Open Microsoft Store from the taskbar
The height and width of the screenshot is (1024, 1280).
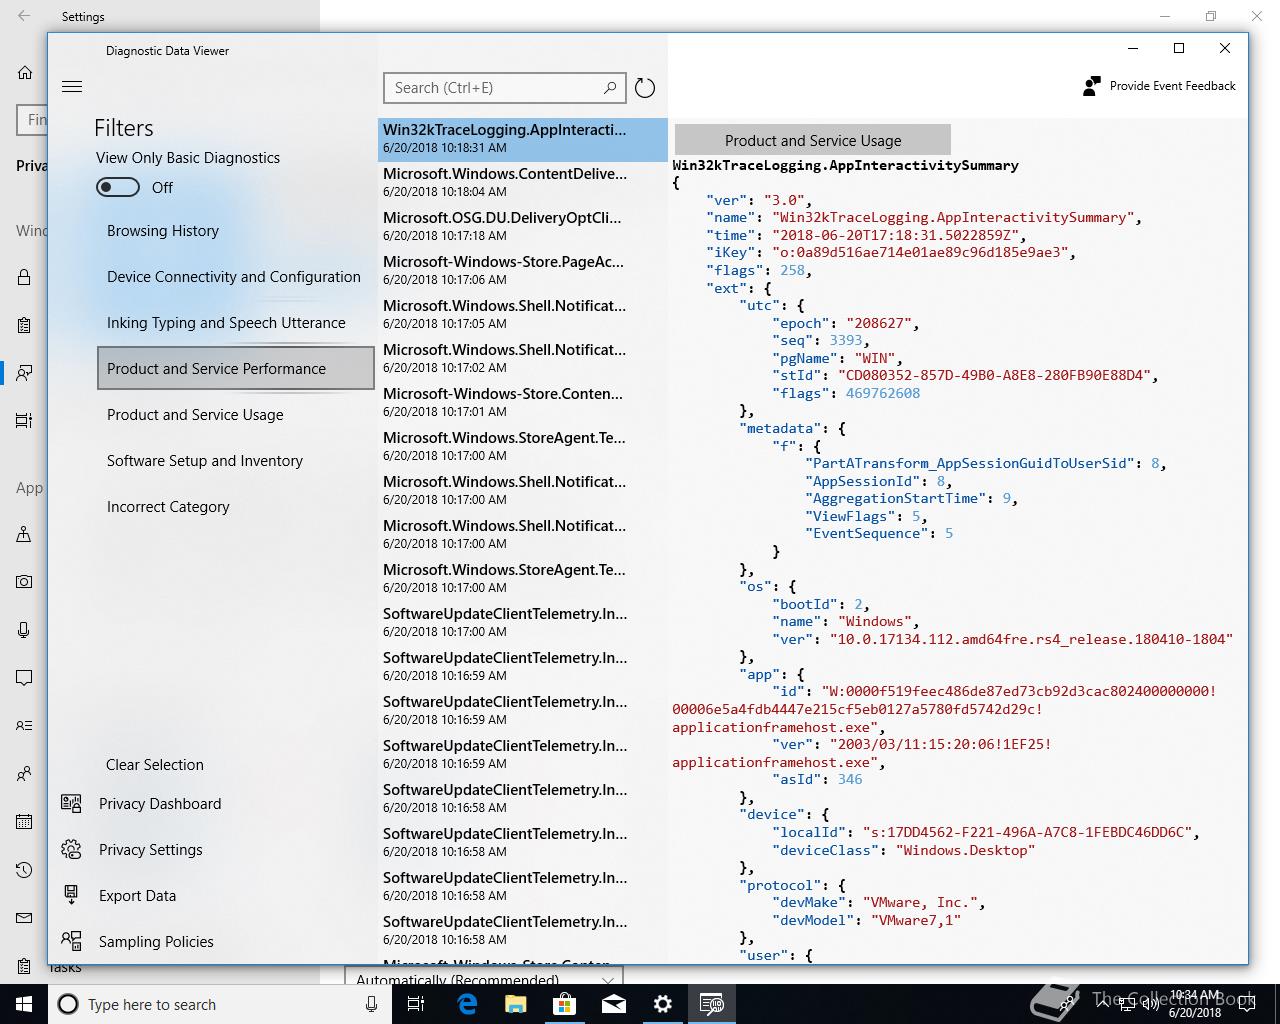565,1004
